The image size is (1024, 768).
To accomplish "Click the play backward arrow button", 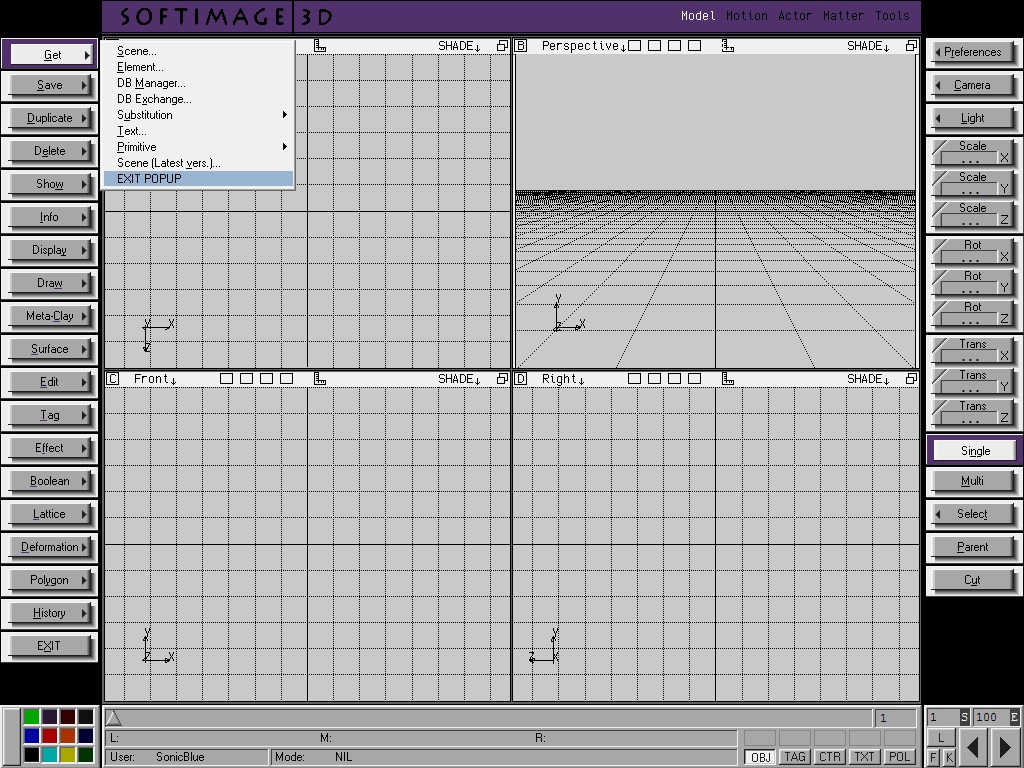I will (973, 746).
